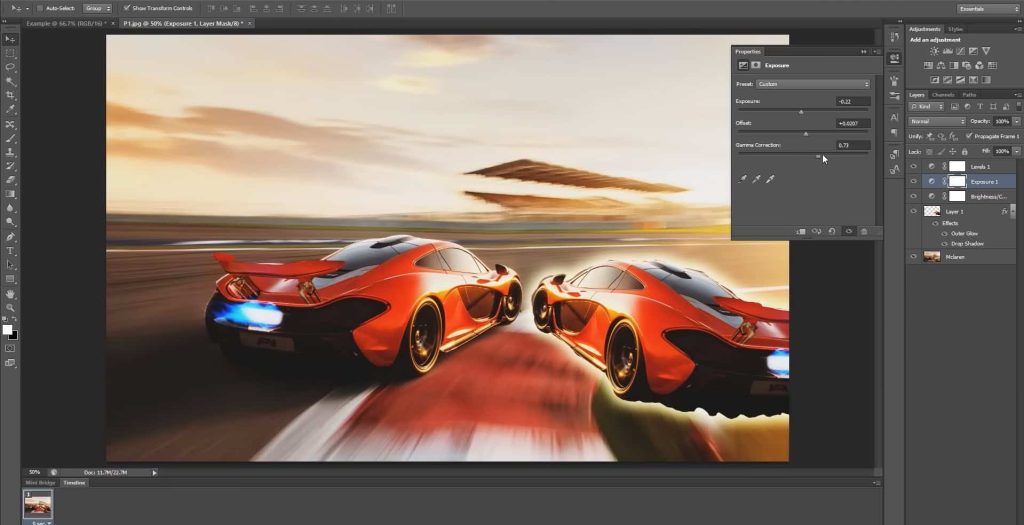Image resolution: width=1024 pixels, height=525 pixels.
Task: Select the Lasso tool
Action: point(10,67)
